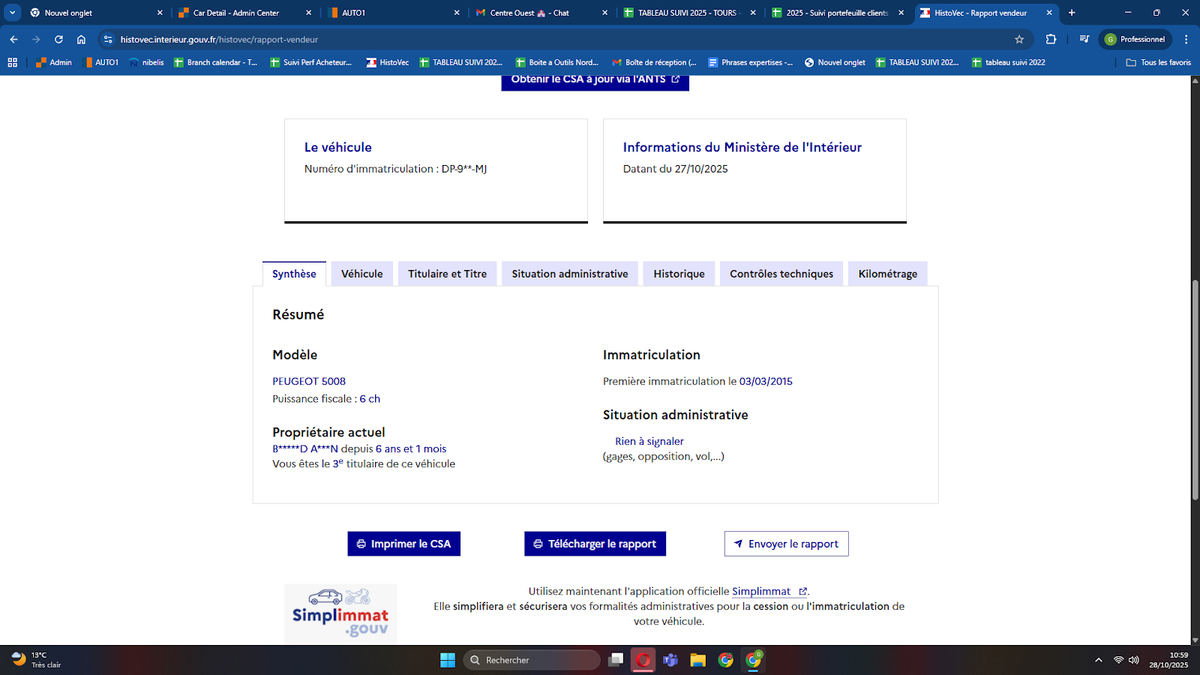The width and height of the screenshot is (1200, 675).
Task: Click the Imprimer le CSA button
Action: pyautogui.click(x=404, y=544)
